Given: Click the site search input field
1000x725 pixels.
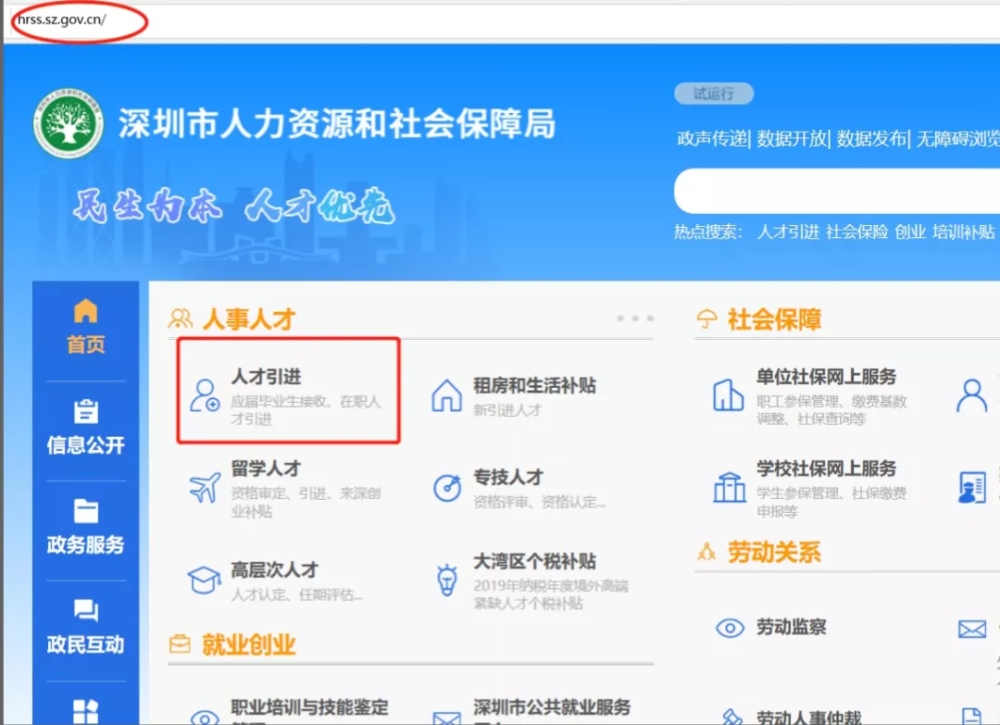Looking at the screenshot, I should [x=837, y=191].
